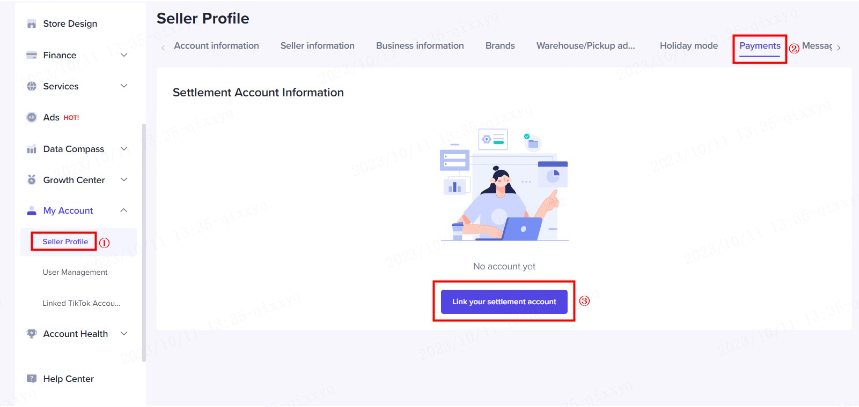This screenshot has height=407, width=859.
Task: Expand the Account Health chevron
Action: click(124, 334)
